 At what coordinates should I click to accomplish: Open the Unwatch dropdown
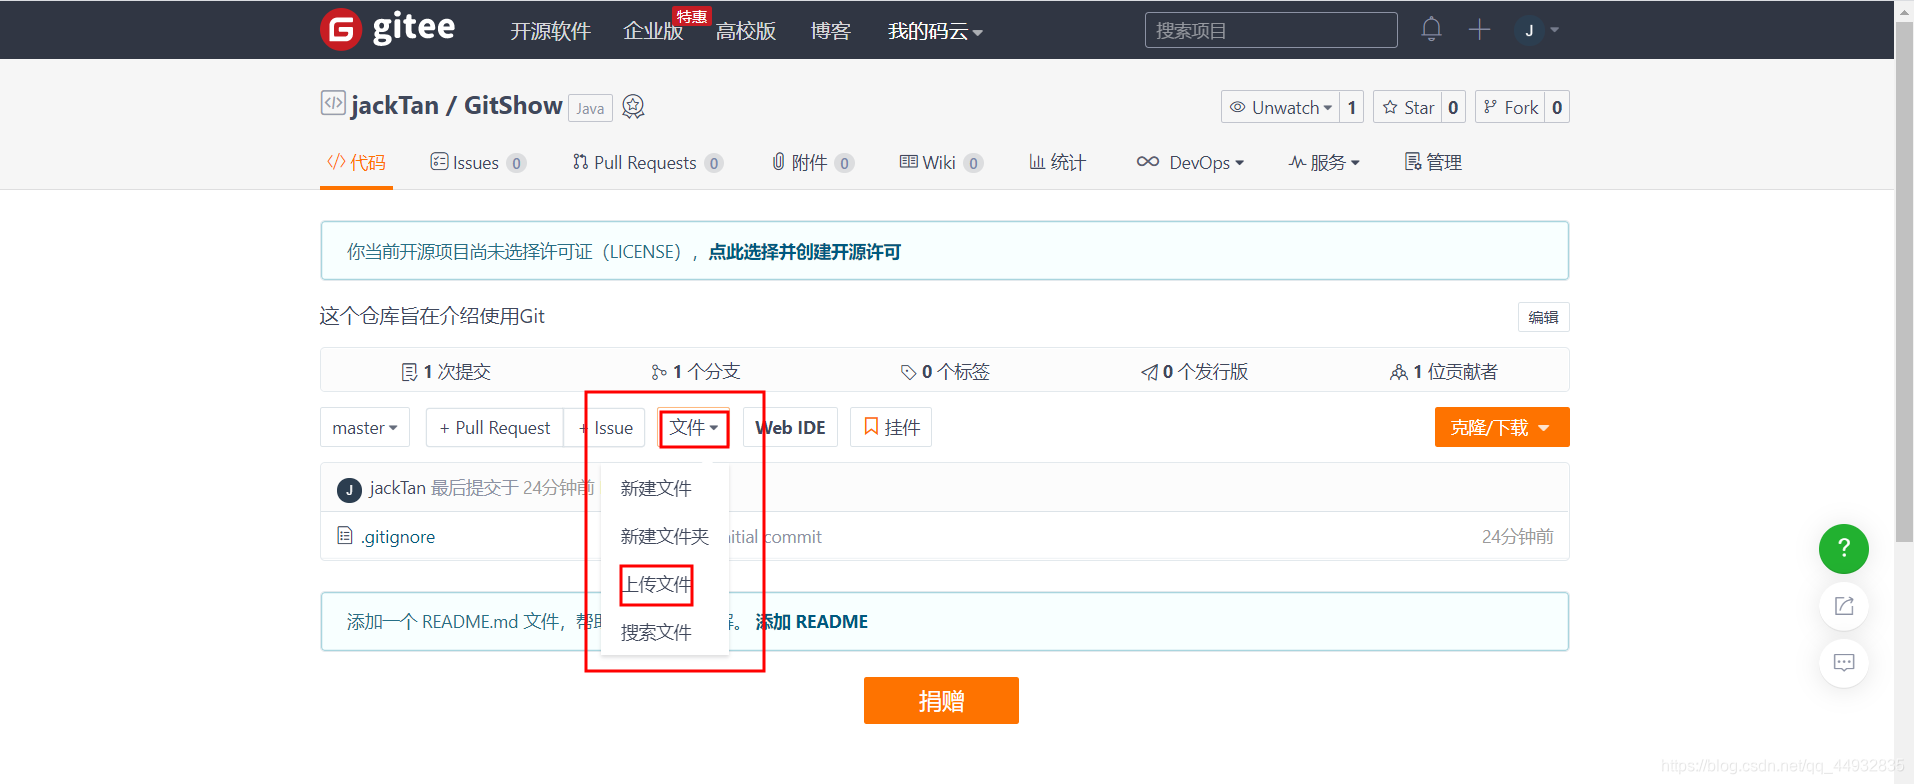[x=1281, y=107]
